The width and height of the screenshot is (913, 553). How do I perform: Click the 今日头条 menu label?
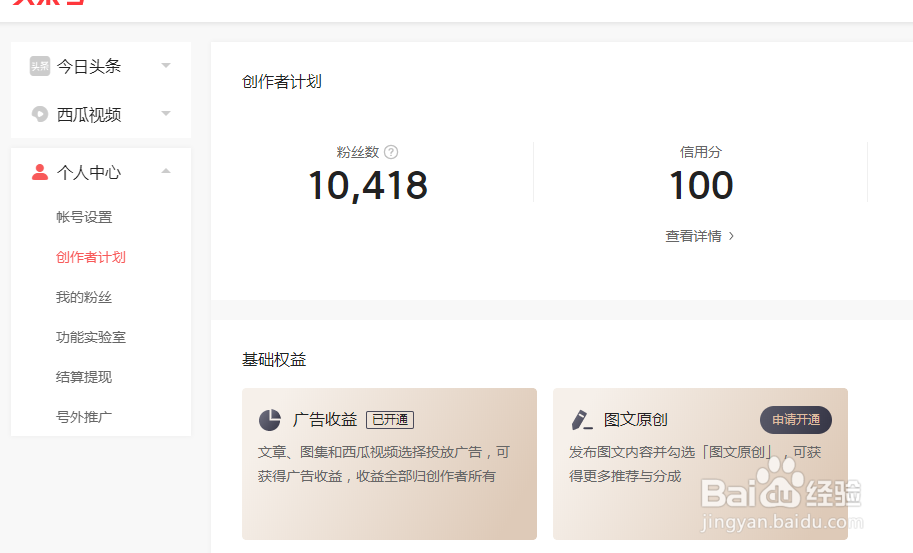click(x=89, y=66)
